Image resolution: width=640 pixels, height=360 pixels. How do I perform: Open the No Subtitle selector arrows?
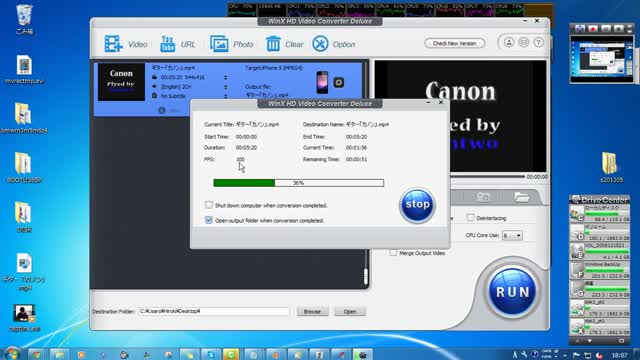pos(225,96)
